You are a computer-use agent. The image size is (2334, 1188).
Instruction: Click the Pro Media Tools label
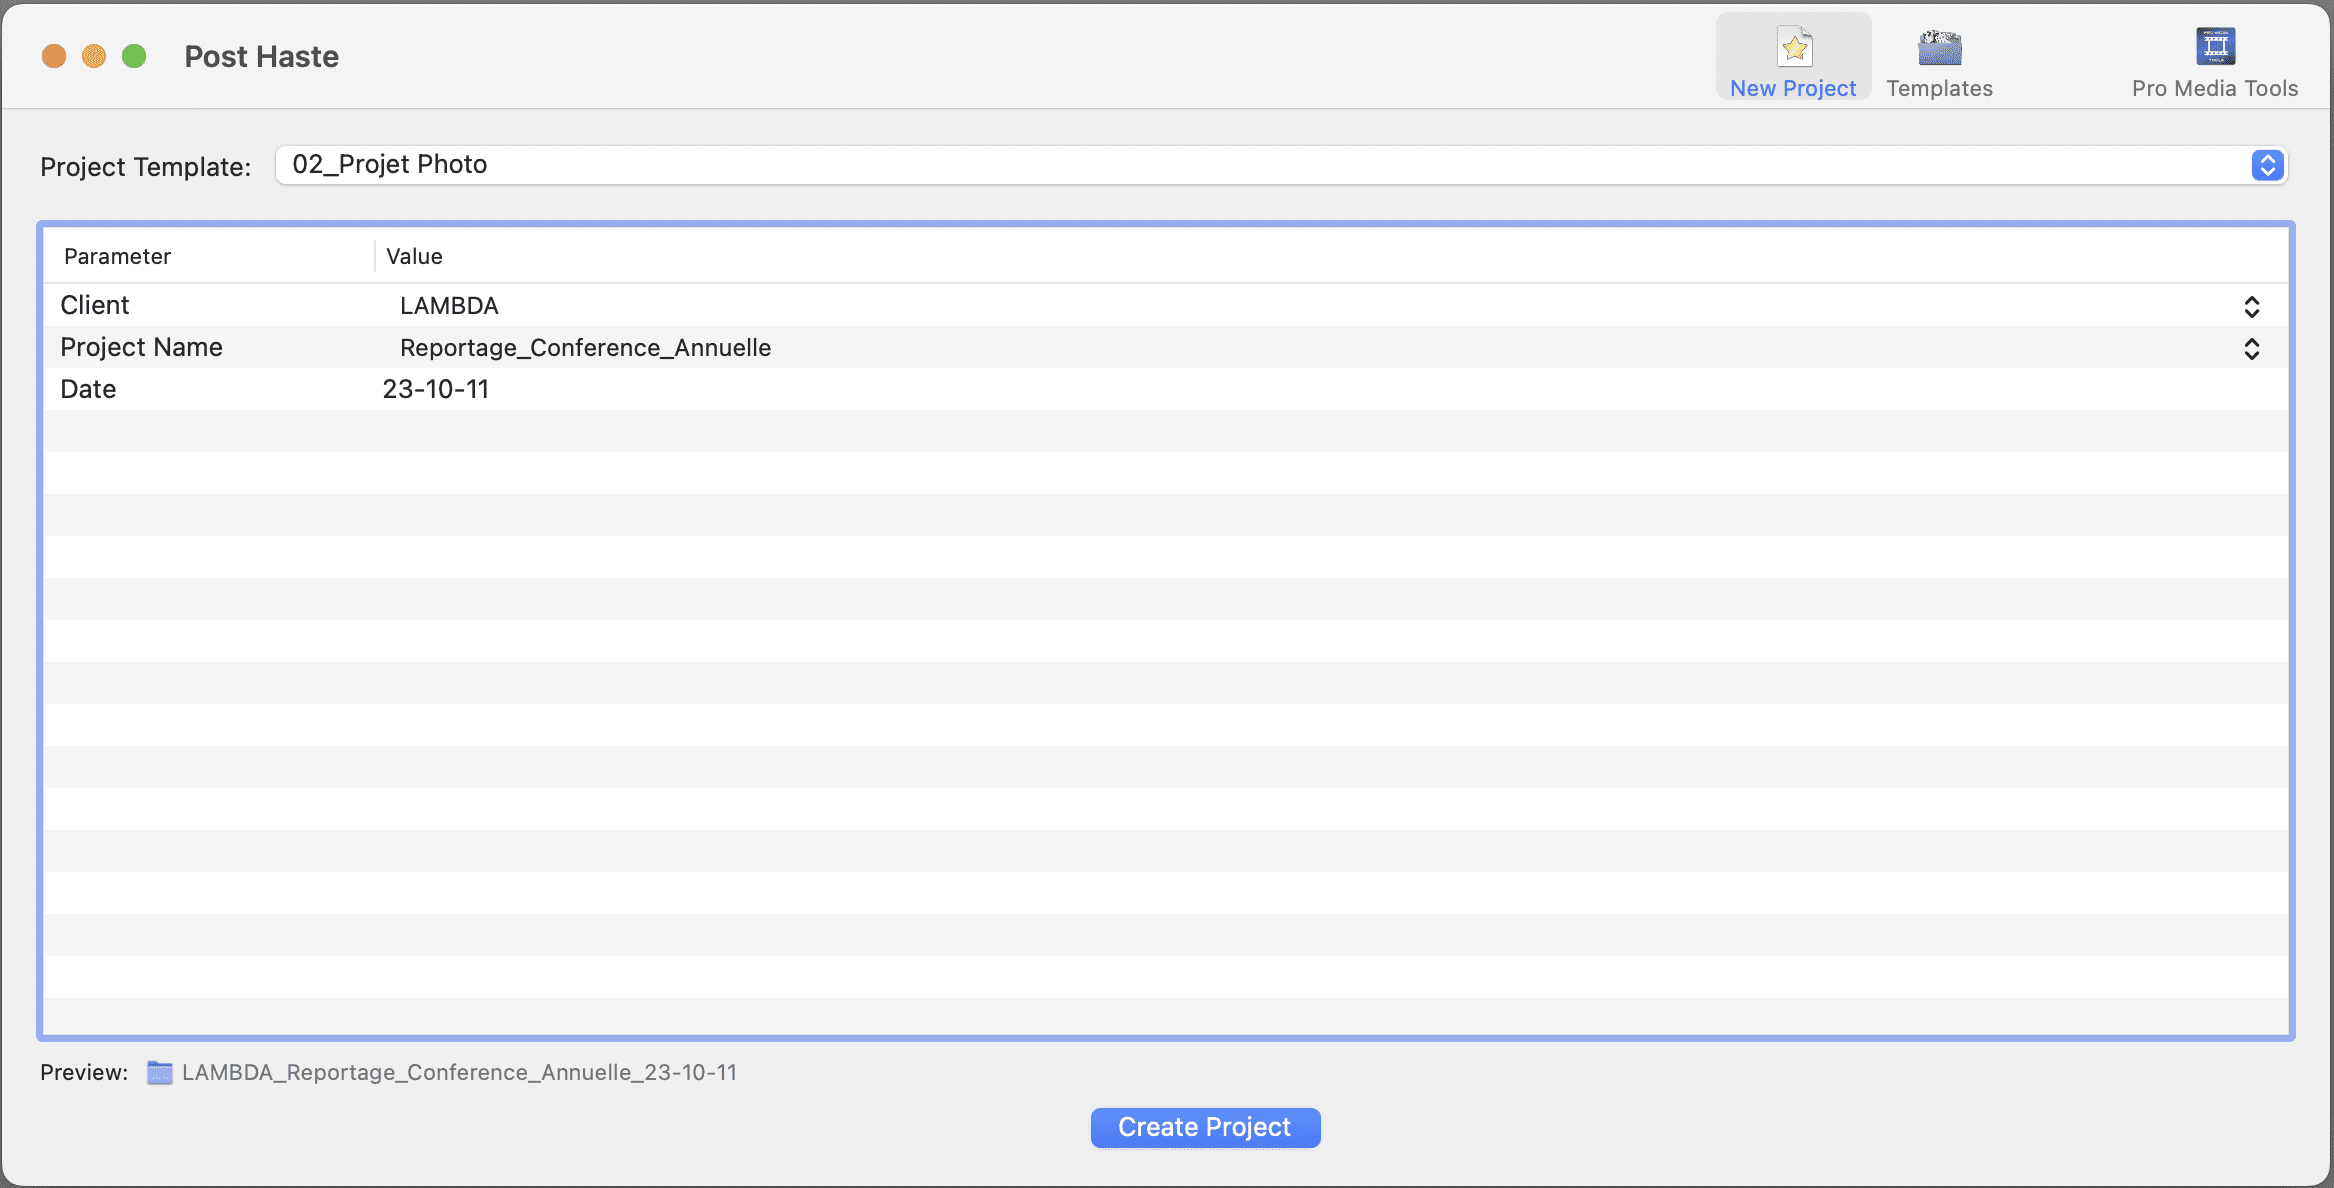coord(2215,88)
